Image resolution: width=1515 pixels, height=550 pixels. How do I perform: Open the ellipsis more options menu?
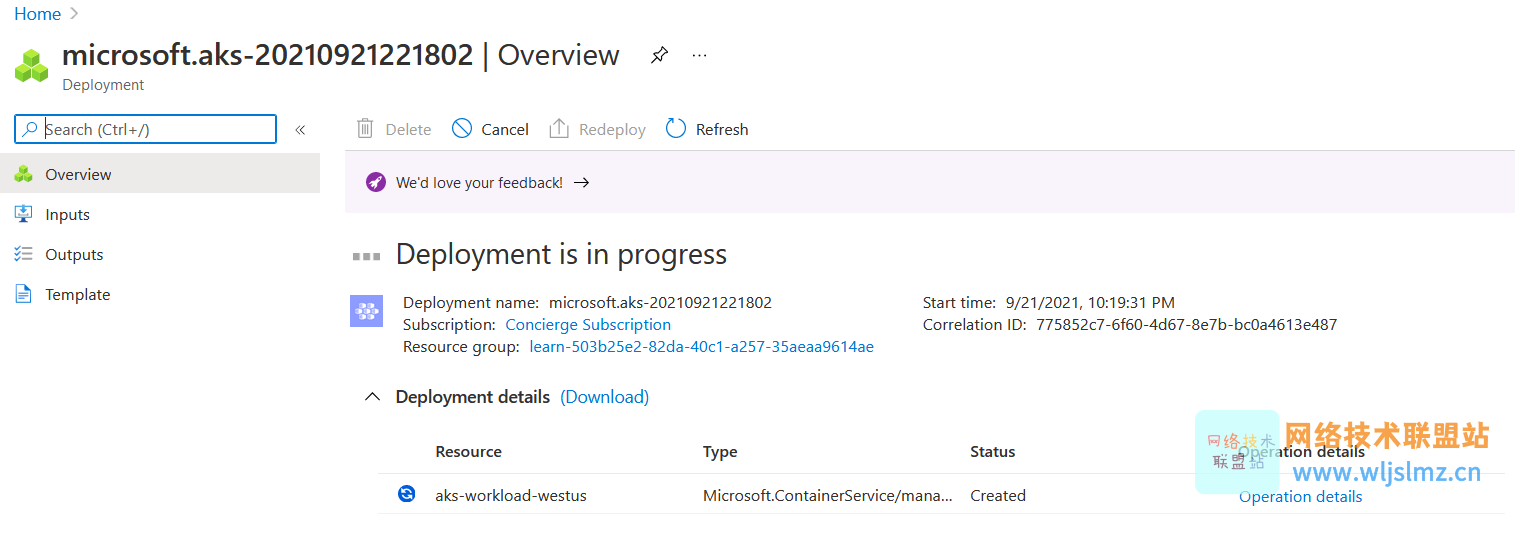point(699,55)
